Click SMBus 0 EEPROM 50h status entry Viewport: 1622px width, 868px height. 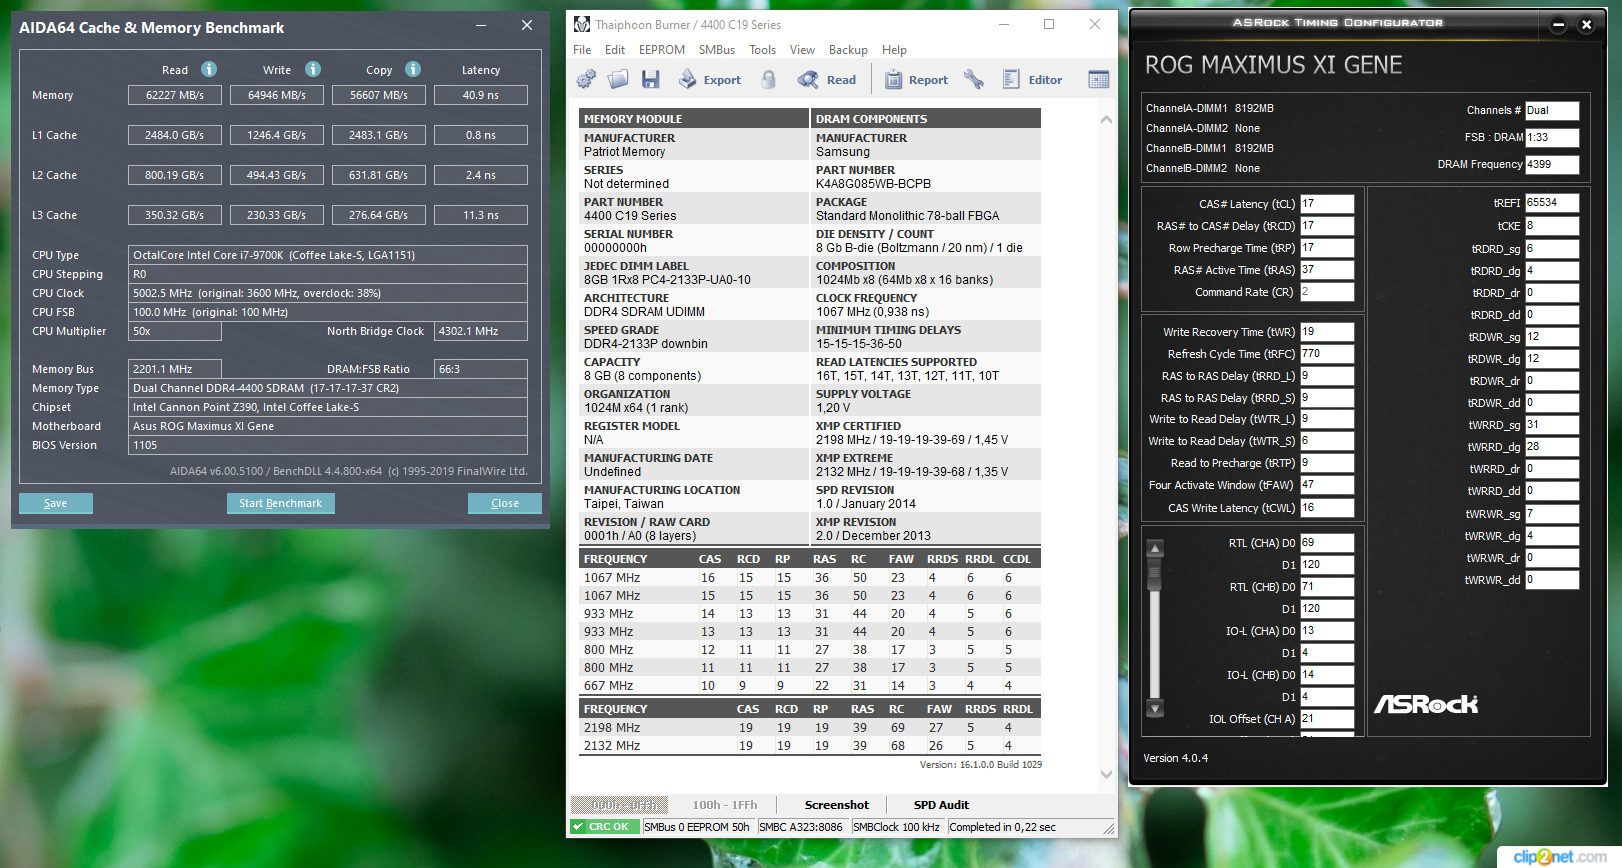pos(697,827)
